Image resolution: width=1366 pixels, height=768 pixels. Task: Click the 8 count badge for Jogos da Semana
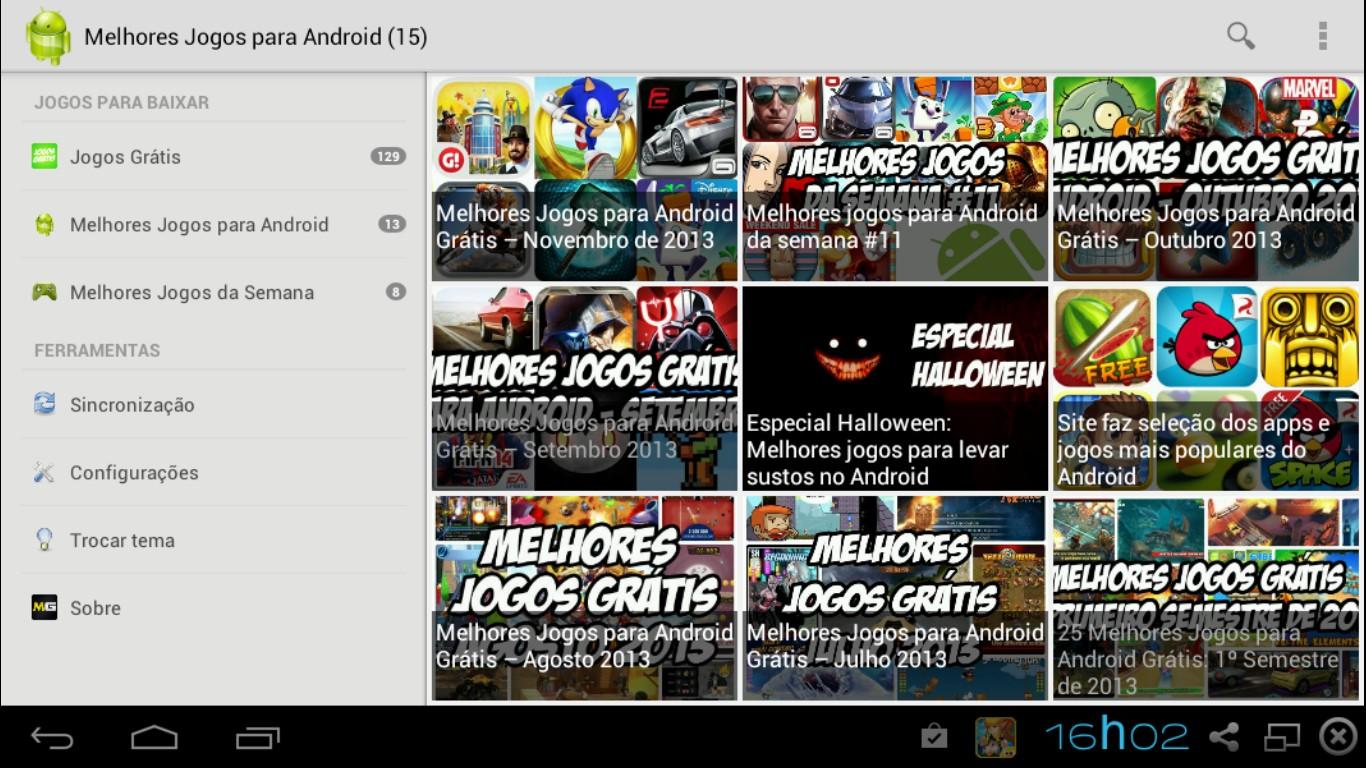tap(396, 292)
